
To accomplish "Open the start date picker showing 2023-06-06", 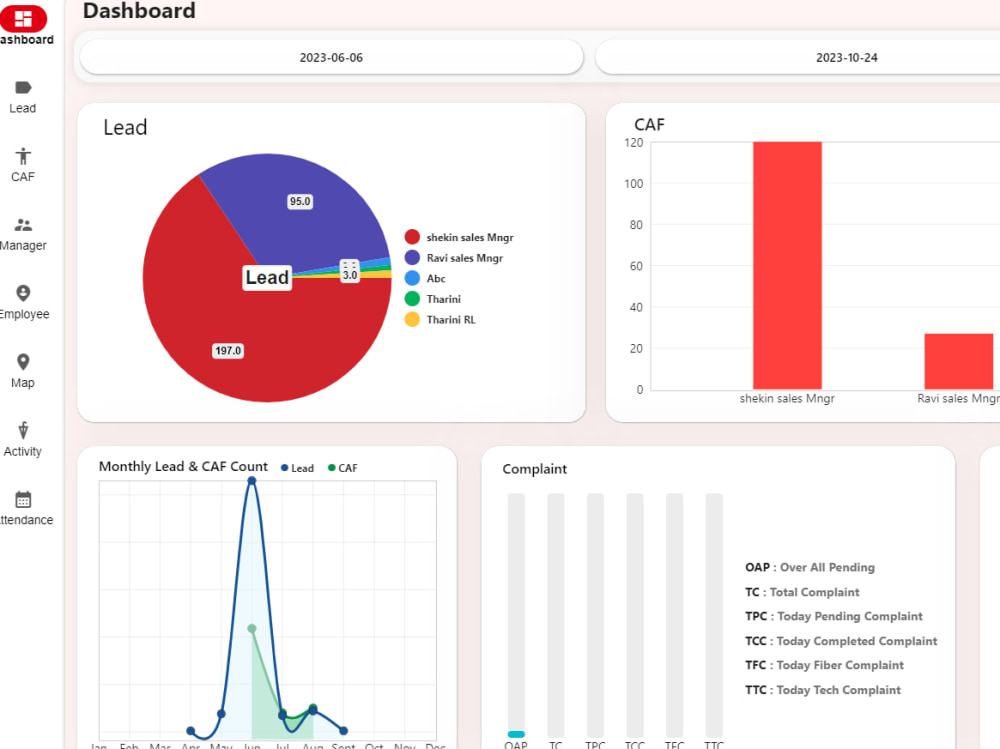I will click(x=330, y=57).
